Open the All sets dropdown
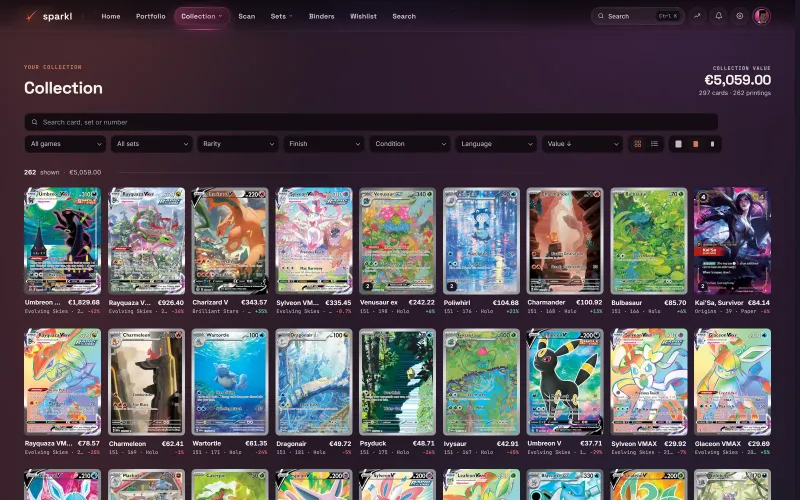This screenshot has height=500, width=800. tap(152, 144)
